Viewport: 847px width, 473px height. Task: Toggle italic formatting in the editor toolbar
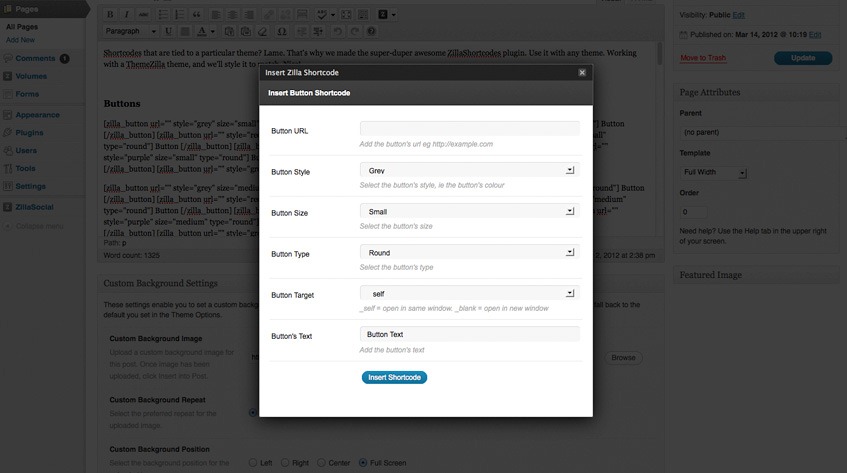[126, 15]
